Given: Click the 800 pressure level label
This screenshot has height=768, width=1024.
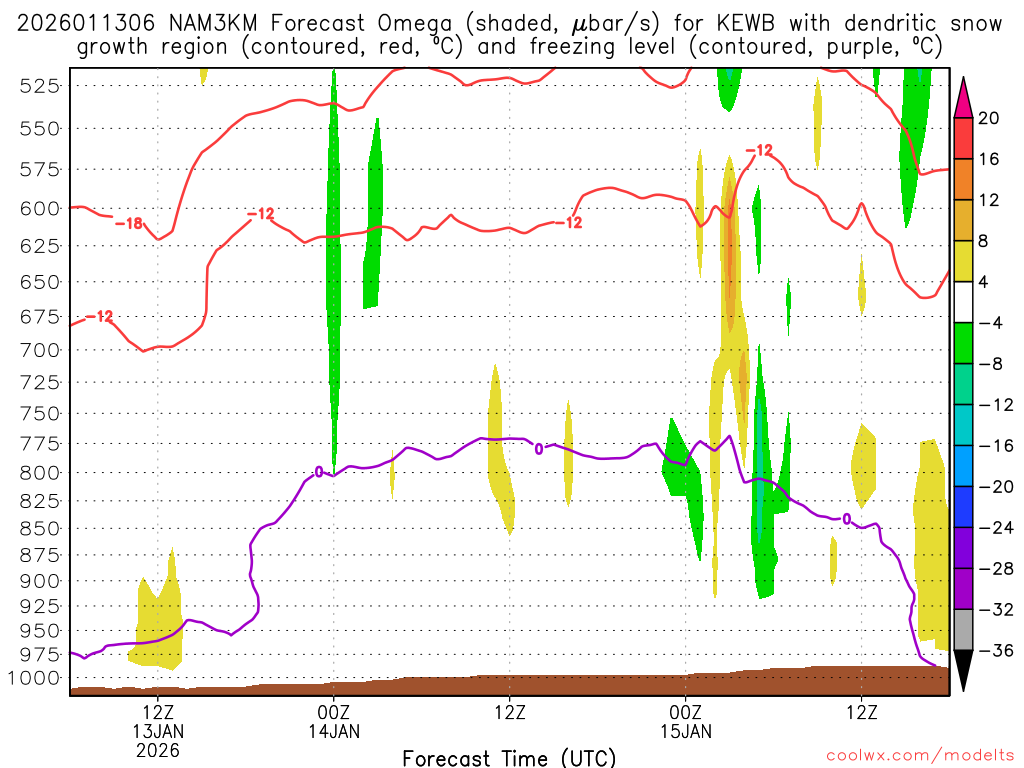Looking at the screenshot, I should coord(39,473).
